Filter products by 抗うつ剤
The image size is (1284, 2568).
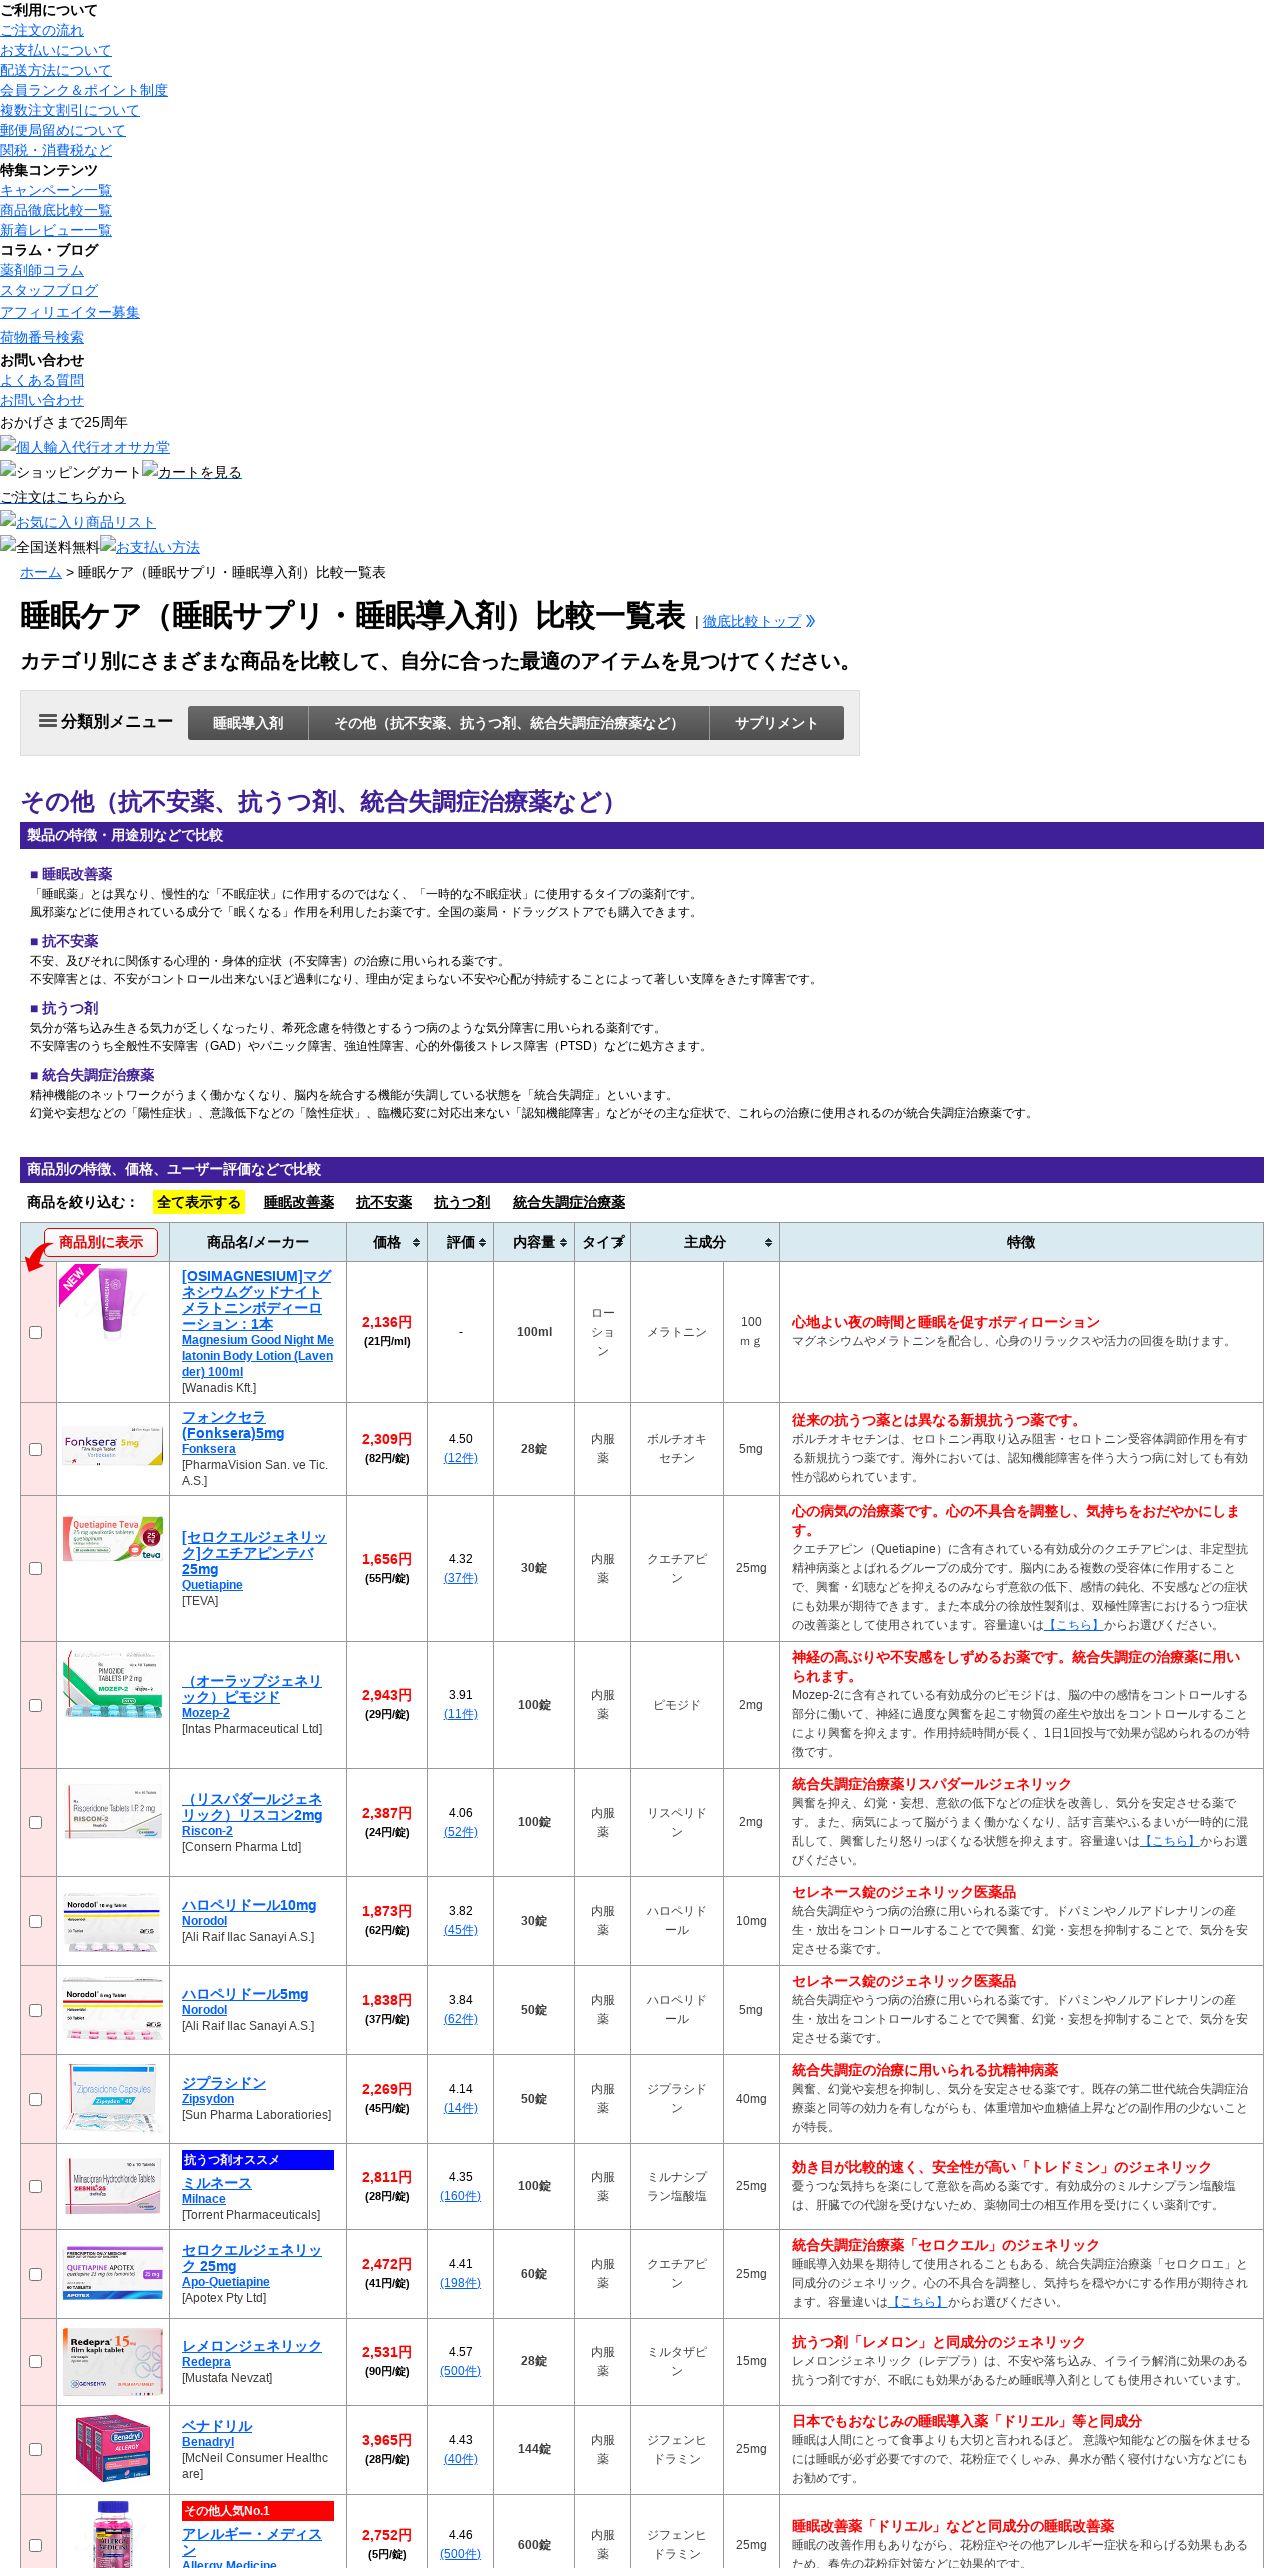[x=462, y=1202]
